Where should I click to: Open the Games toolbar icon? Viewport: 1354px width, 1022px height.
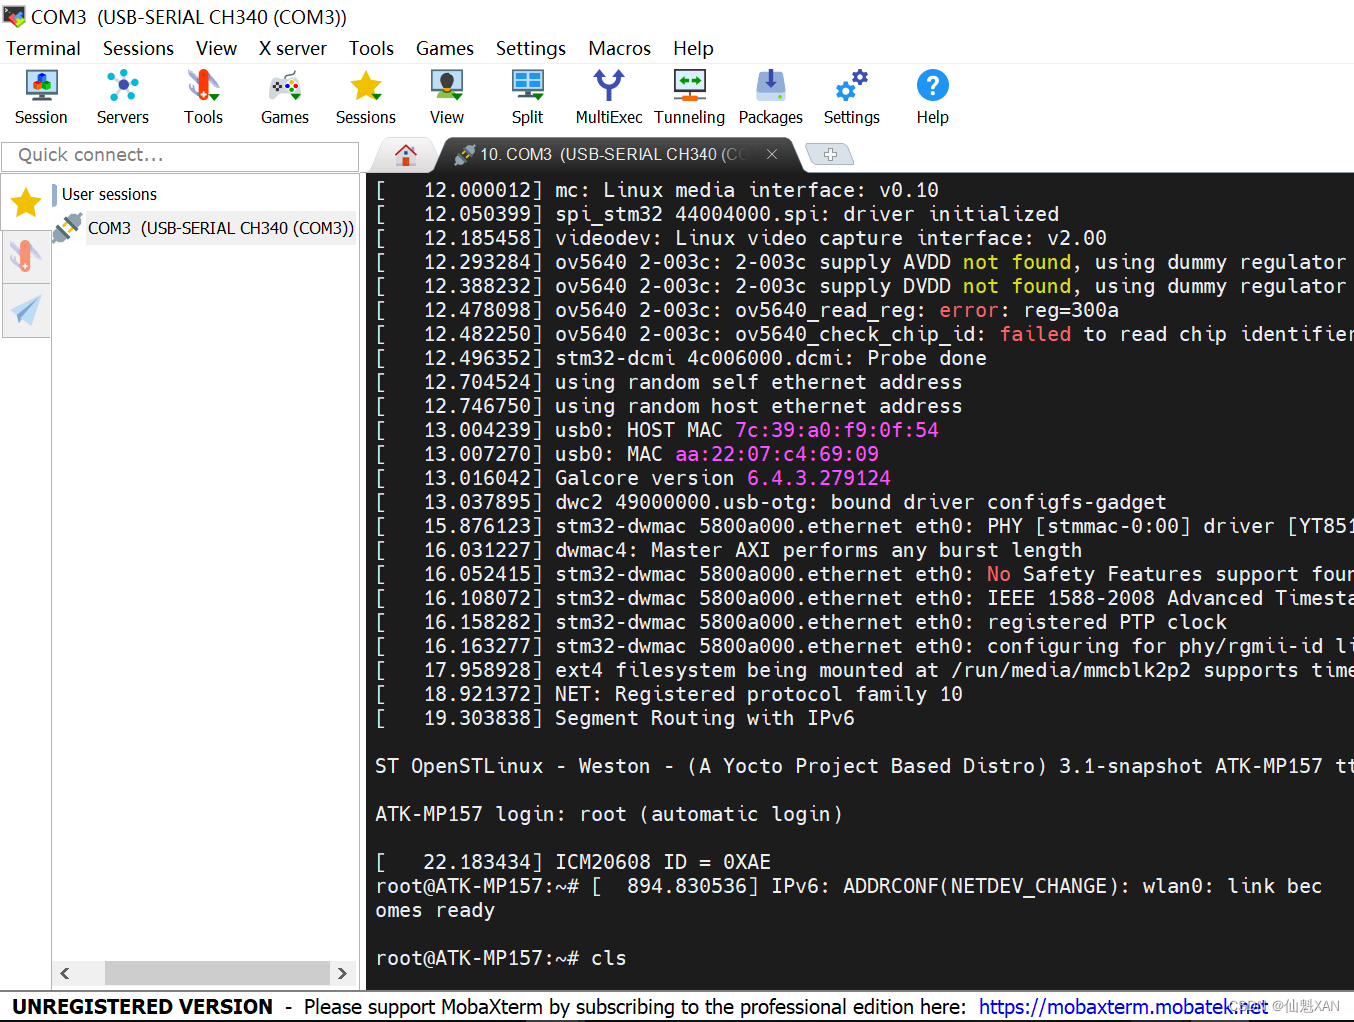[x=284, y=95]
